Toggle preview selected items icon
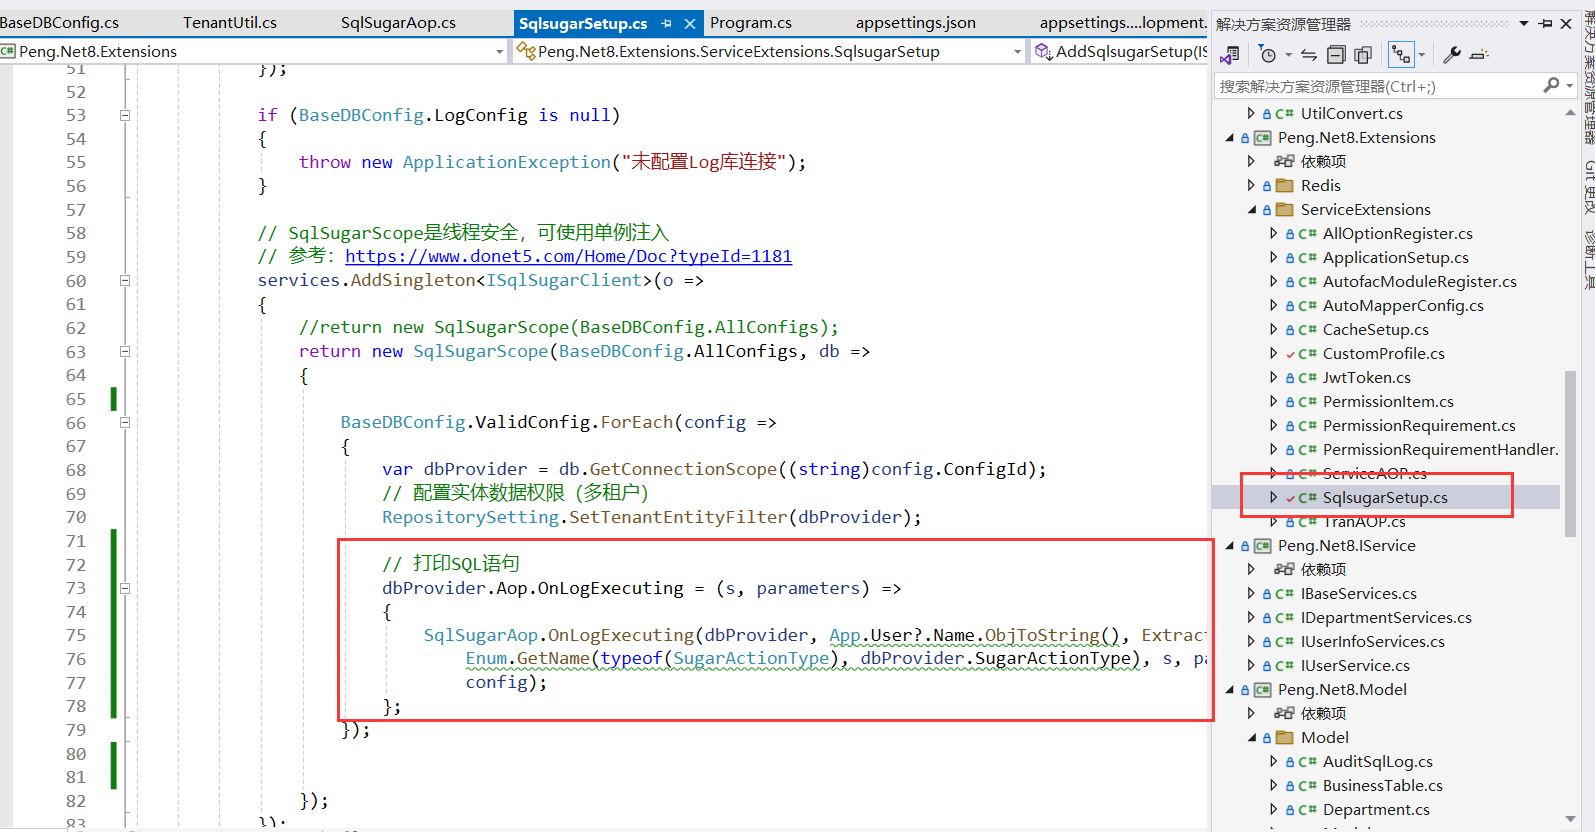 (x=1480, y=55)
